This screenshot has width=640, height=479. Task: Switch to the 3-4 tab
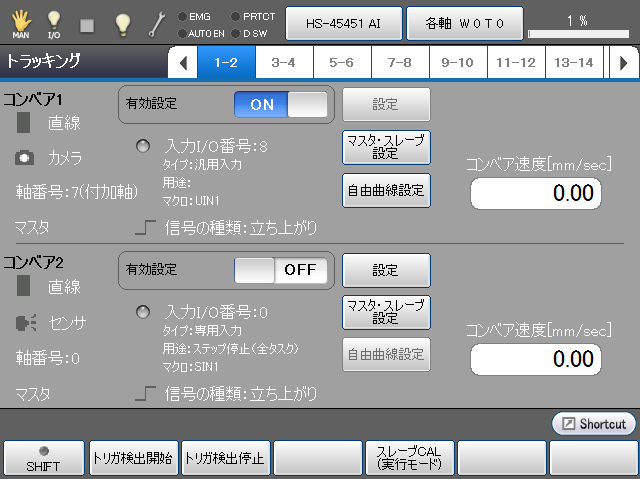point(283,63)
